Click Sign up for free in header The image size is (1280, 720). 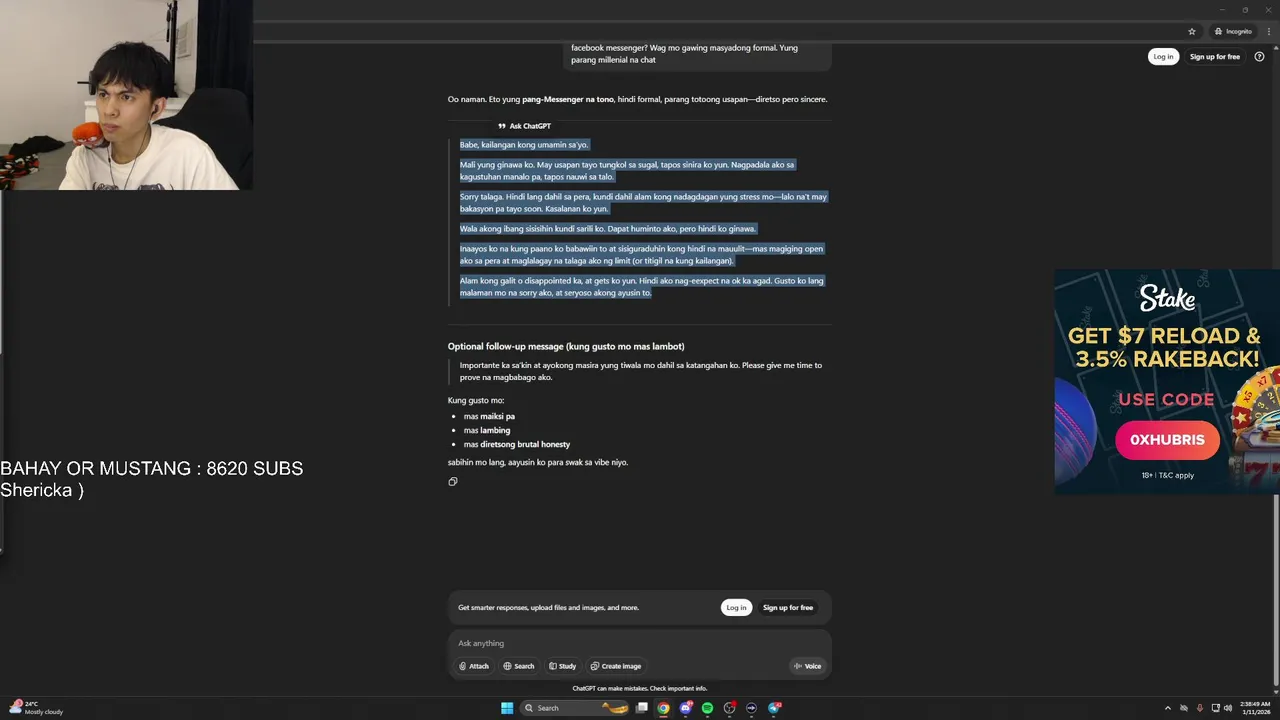tap(1214, 57)
